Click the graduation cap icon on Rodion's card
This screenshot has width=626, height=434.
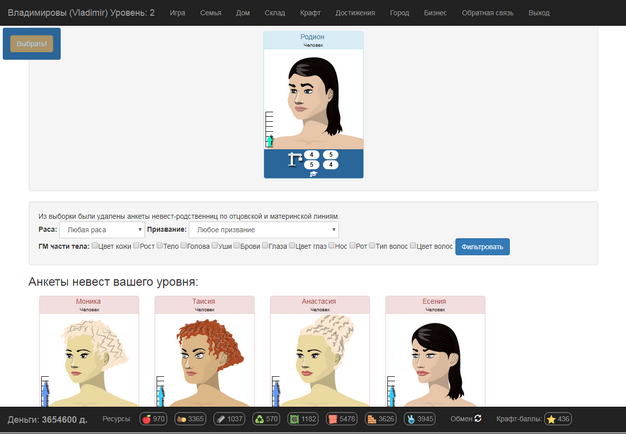(x=313, y=174)
